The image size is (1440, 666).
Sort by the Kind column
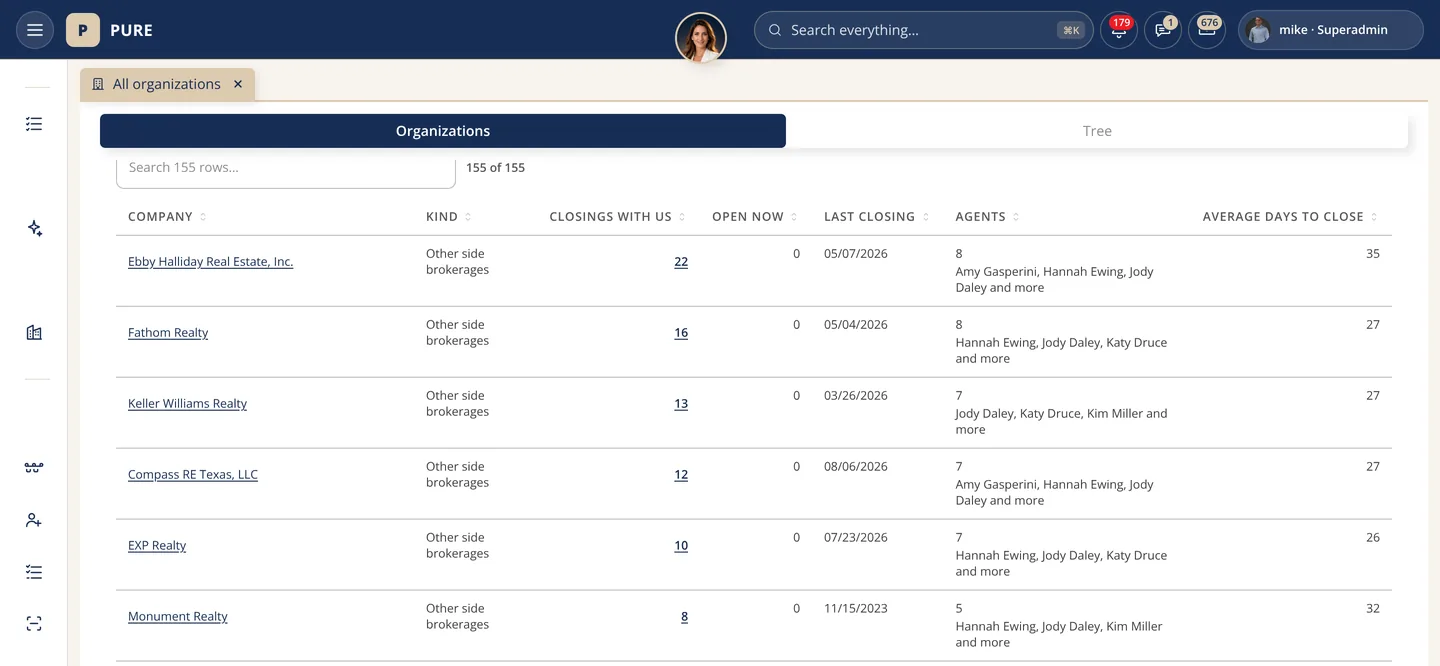click(449, 217)
